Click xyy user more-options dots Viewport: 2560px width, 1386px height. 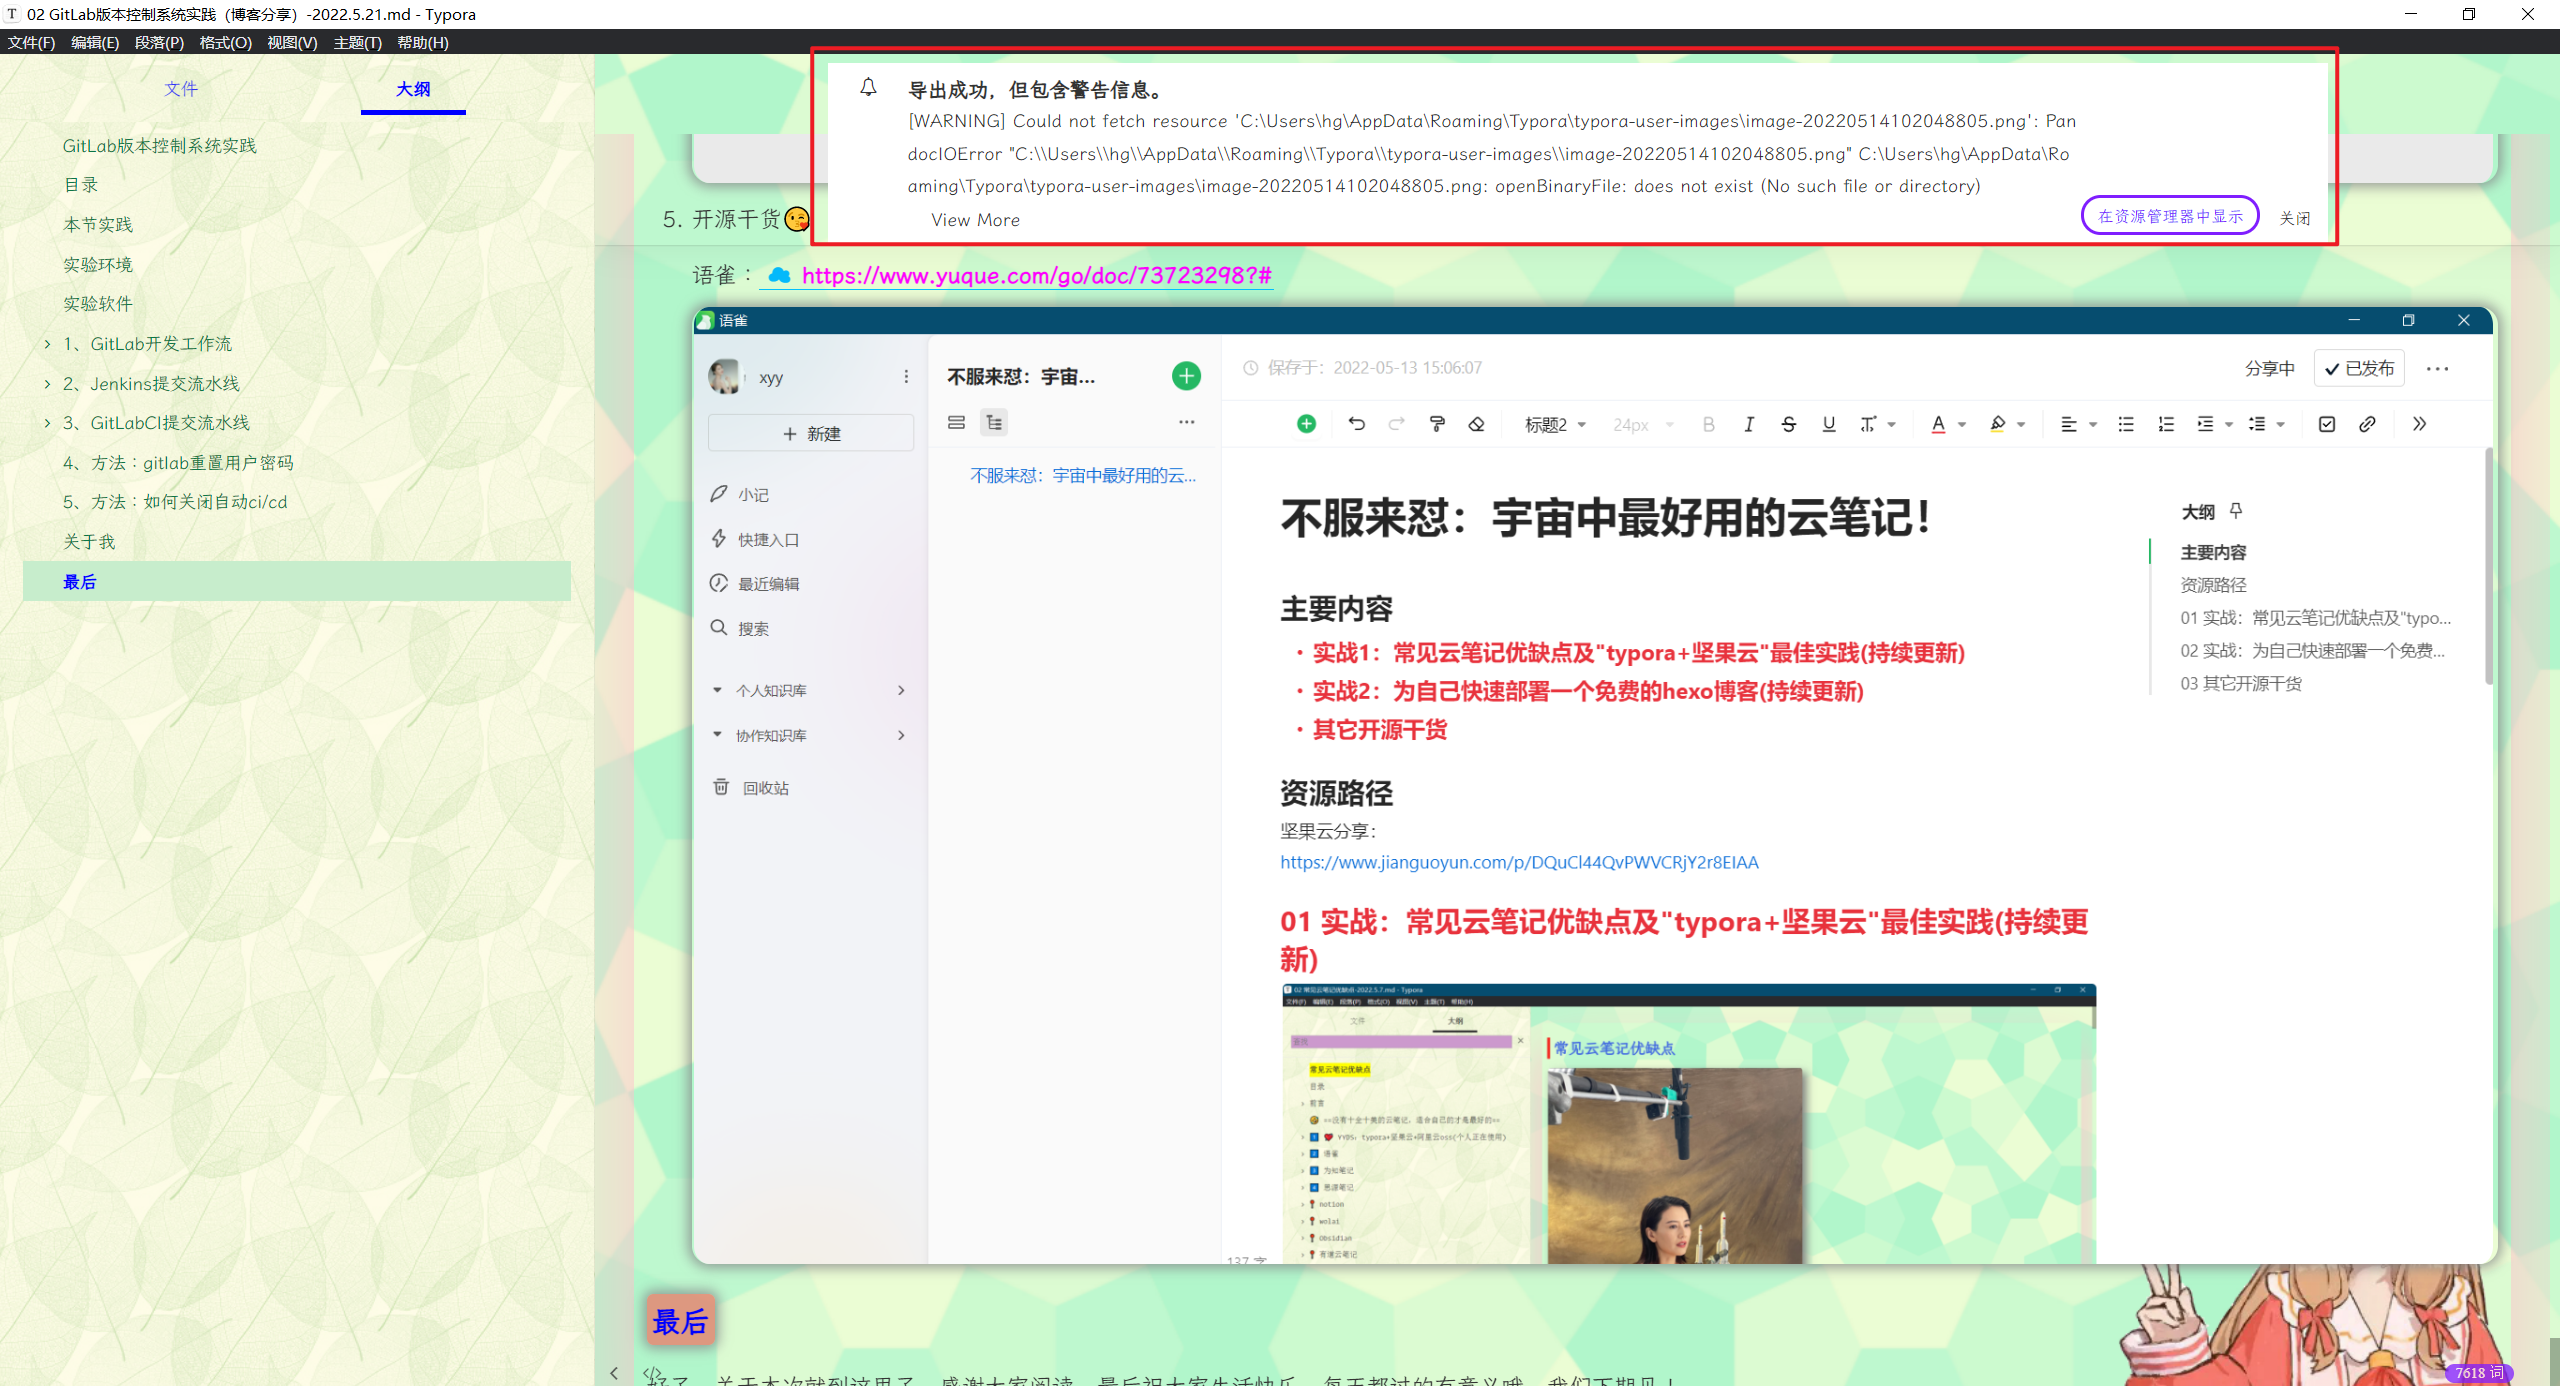906,377
